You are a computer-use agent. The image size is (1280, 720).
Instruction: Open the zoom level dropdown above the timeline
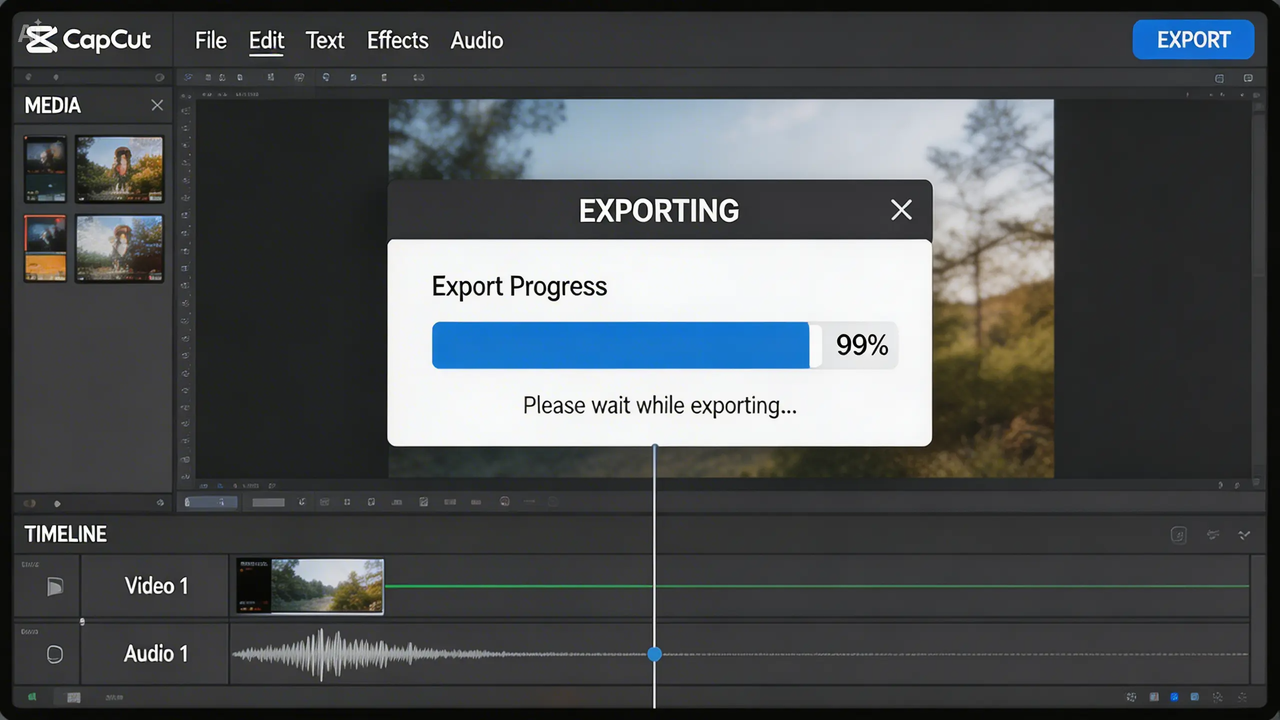pyautogui.click(x=210, y=501)
